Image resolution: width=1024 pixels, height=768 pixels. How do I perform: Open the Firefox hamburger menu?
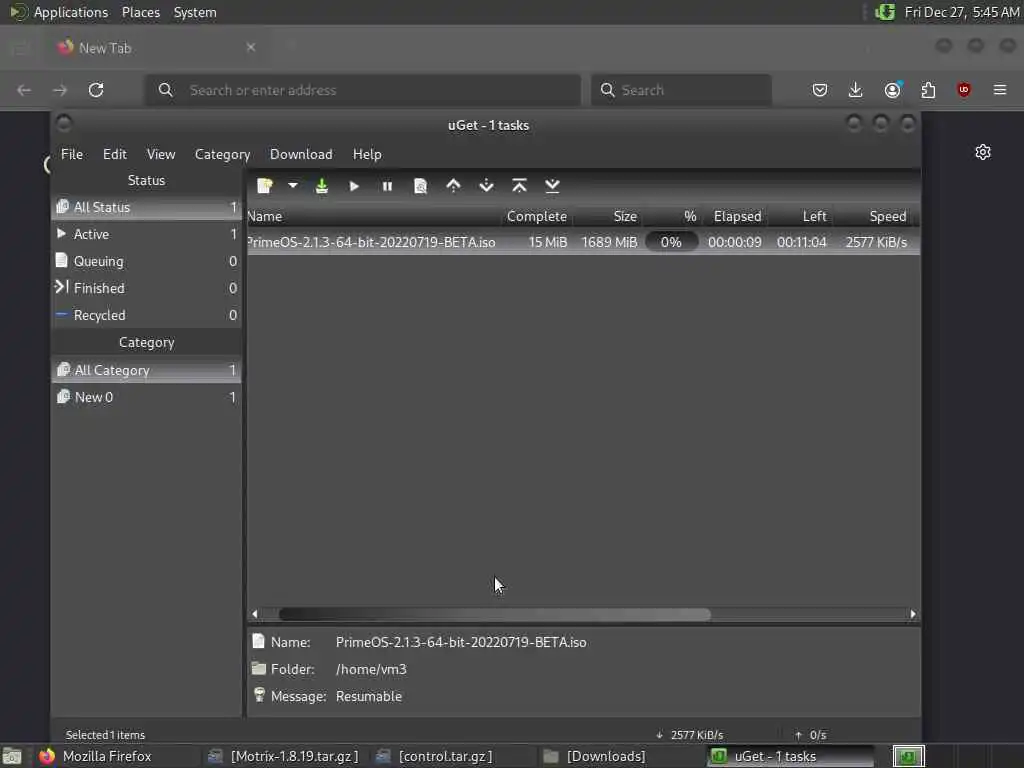click(x=1000, y=90)
